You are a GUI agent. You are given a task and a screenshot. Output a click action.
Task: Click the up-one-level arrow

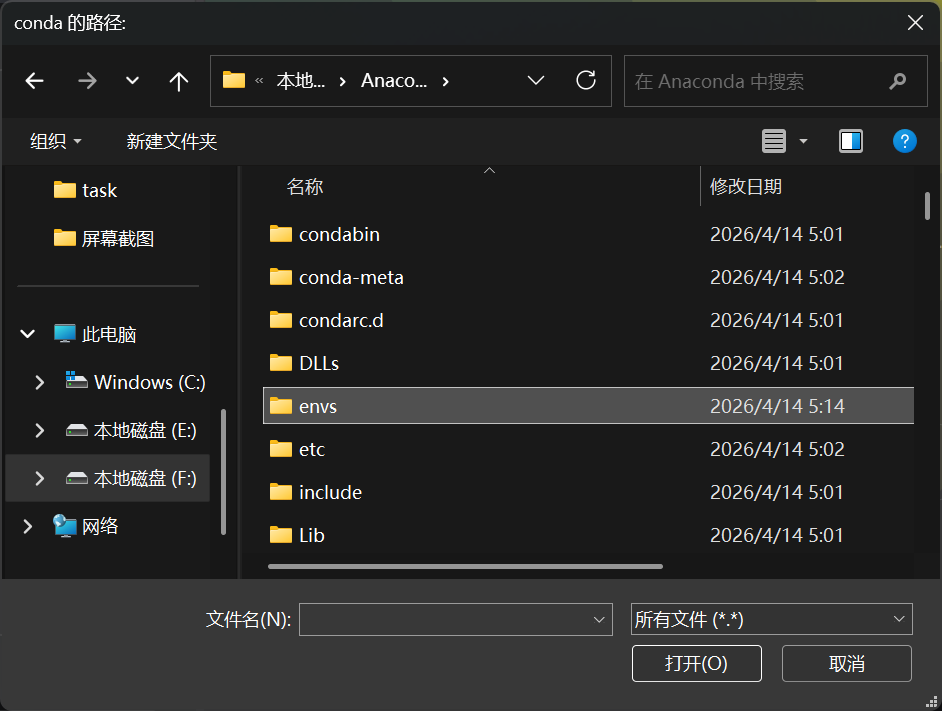click(179, 81)
